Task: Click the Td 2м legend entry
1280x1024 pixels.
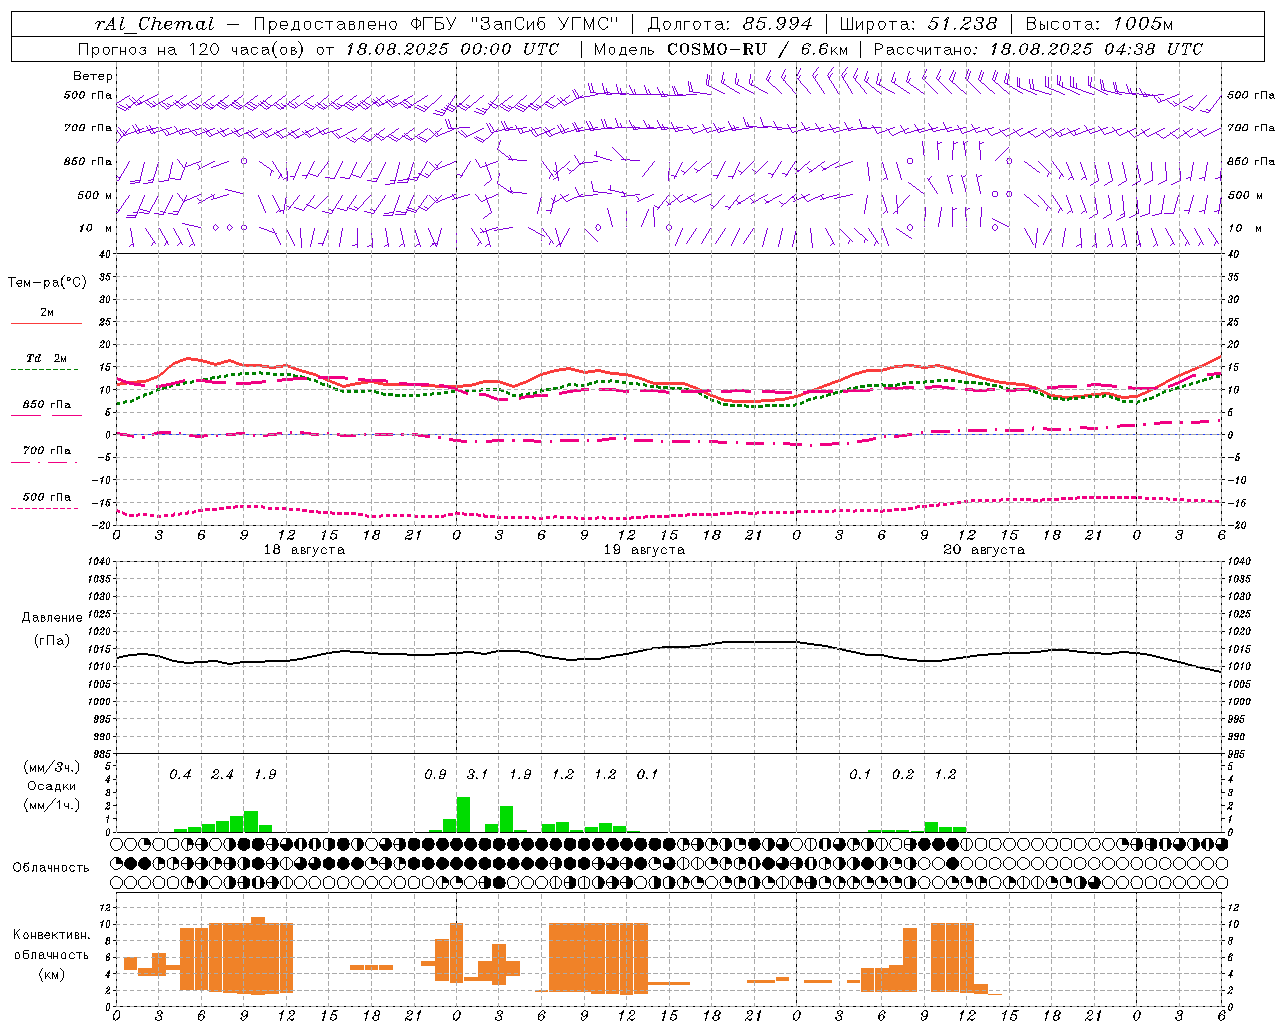Action: click(x=47, y=358)
